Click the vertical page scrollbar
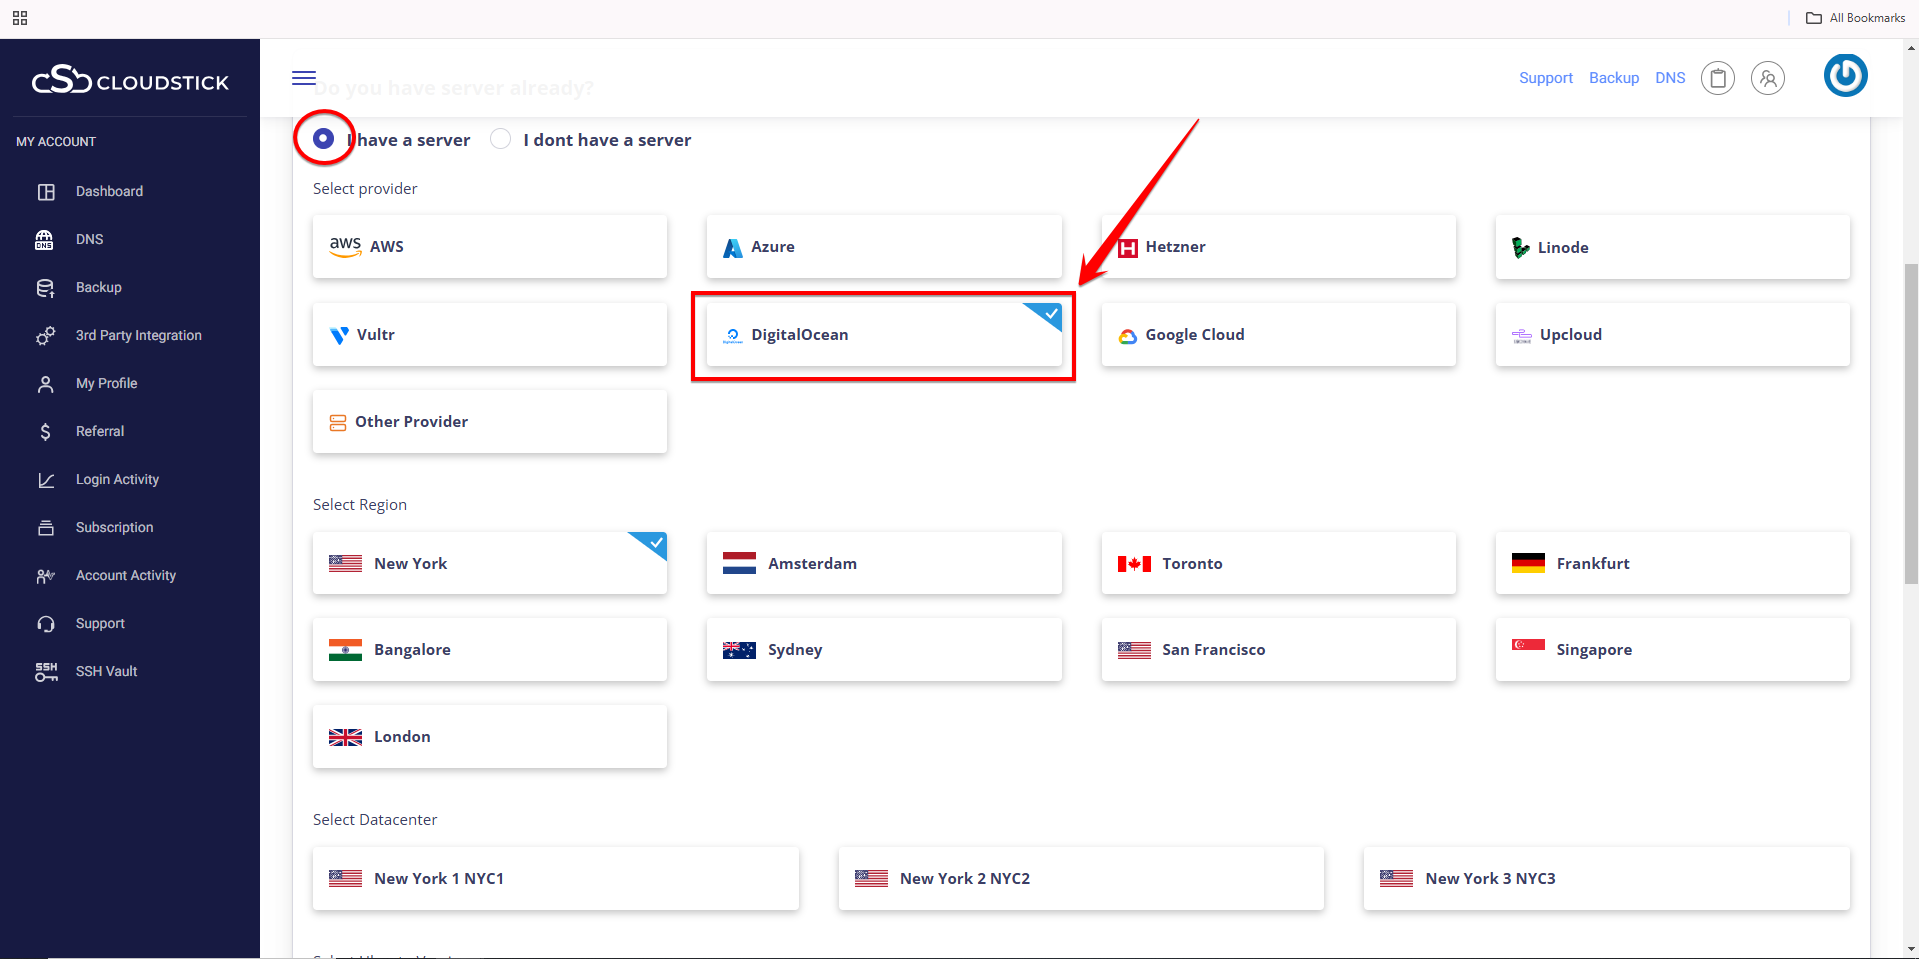1919x959 pixels. coord(1910,420)
